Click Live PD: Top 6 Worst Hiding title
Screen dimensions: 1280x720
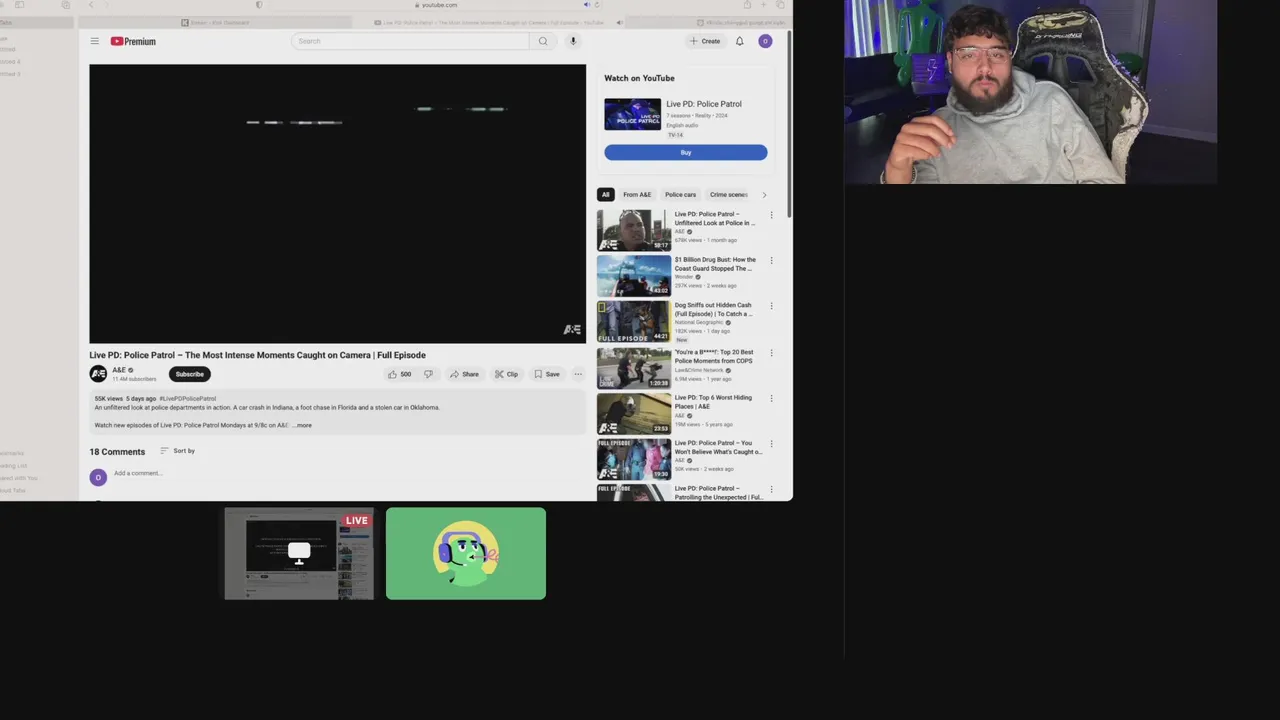[x=713, y=402]
